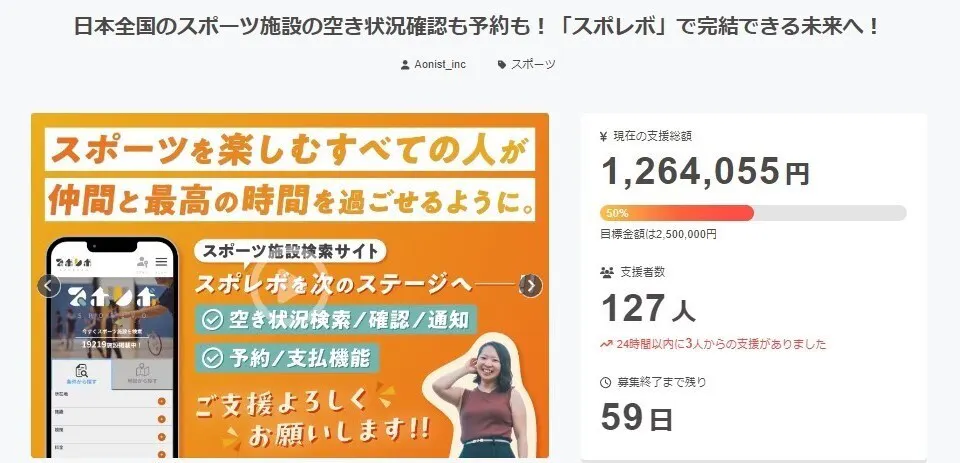This screenshot has height=463, width=960.
Task: Click the tag icon beside スポーツ
Action: tap(502, 64)
